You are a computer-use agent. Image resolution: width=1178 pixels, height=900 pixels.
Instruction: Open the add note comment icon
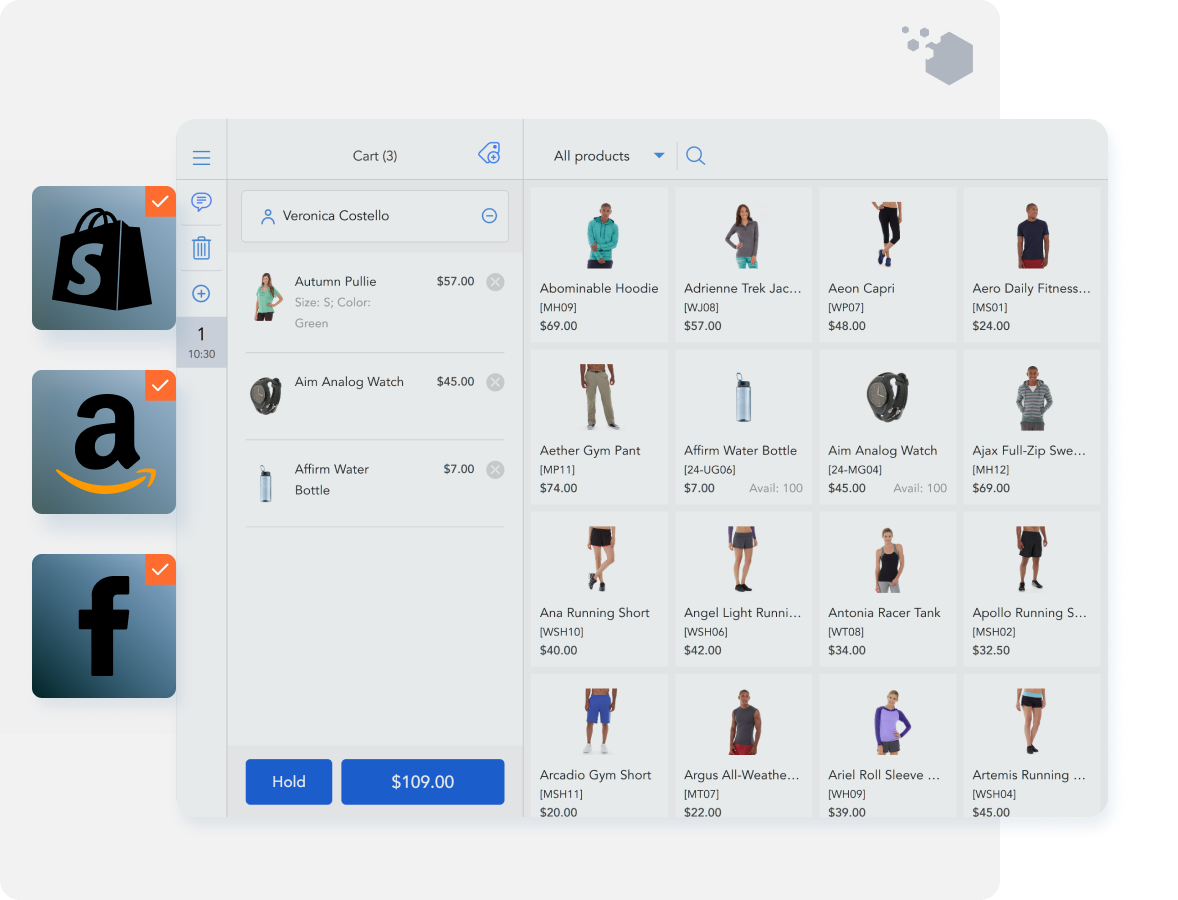click(x=201, y=201)
